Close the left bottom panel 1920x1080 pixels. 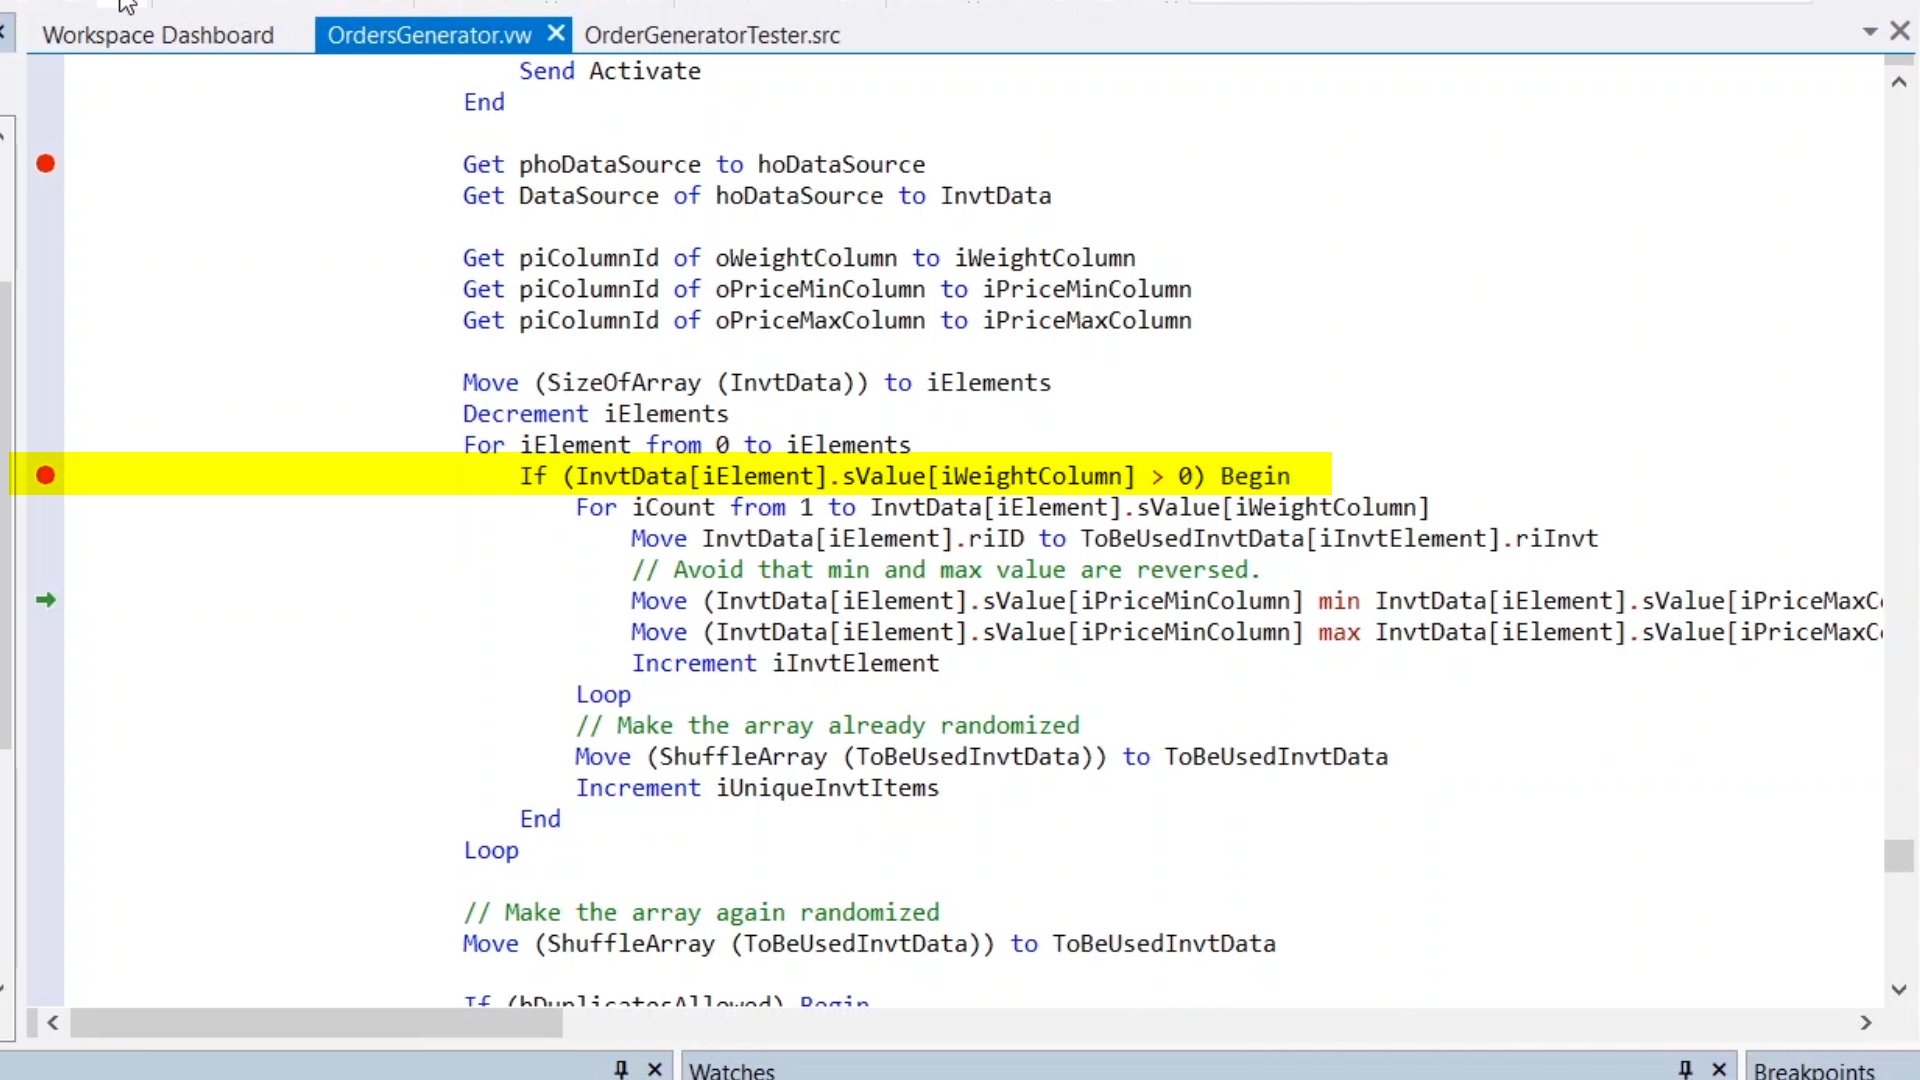655,1069
